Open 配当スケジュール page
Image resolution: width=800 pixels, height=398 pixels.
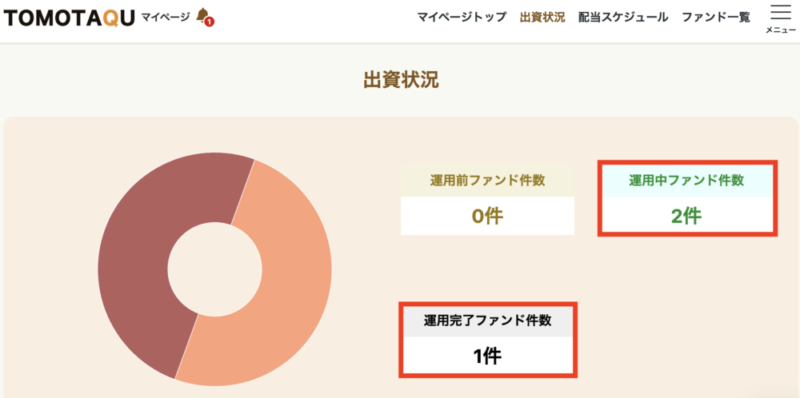[x=623, y=17]
